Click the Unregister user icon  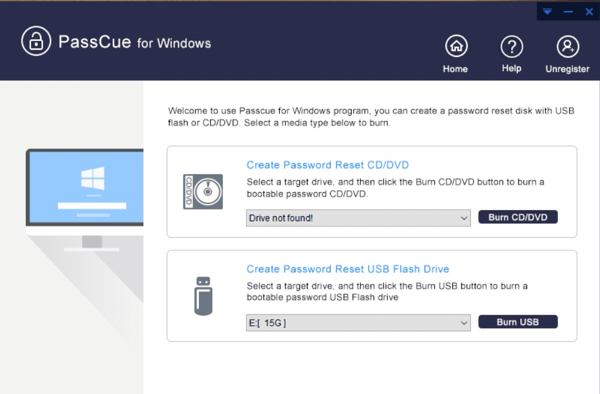(567, 46)
